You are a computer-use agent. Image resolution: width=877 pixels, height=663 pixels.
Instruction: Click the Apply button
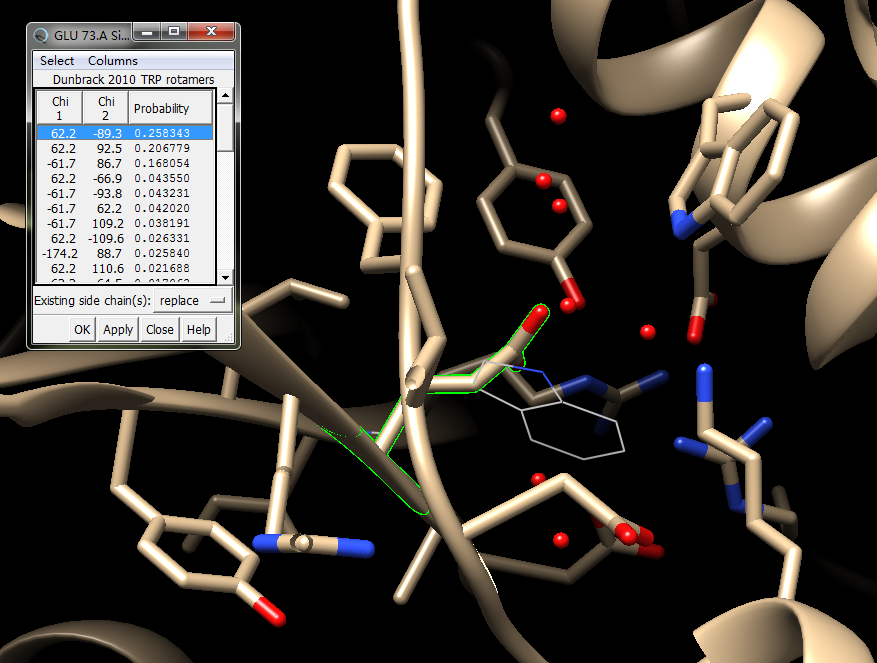118,329
